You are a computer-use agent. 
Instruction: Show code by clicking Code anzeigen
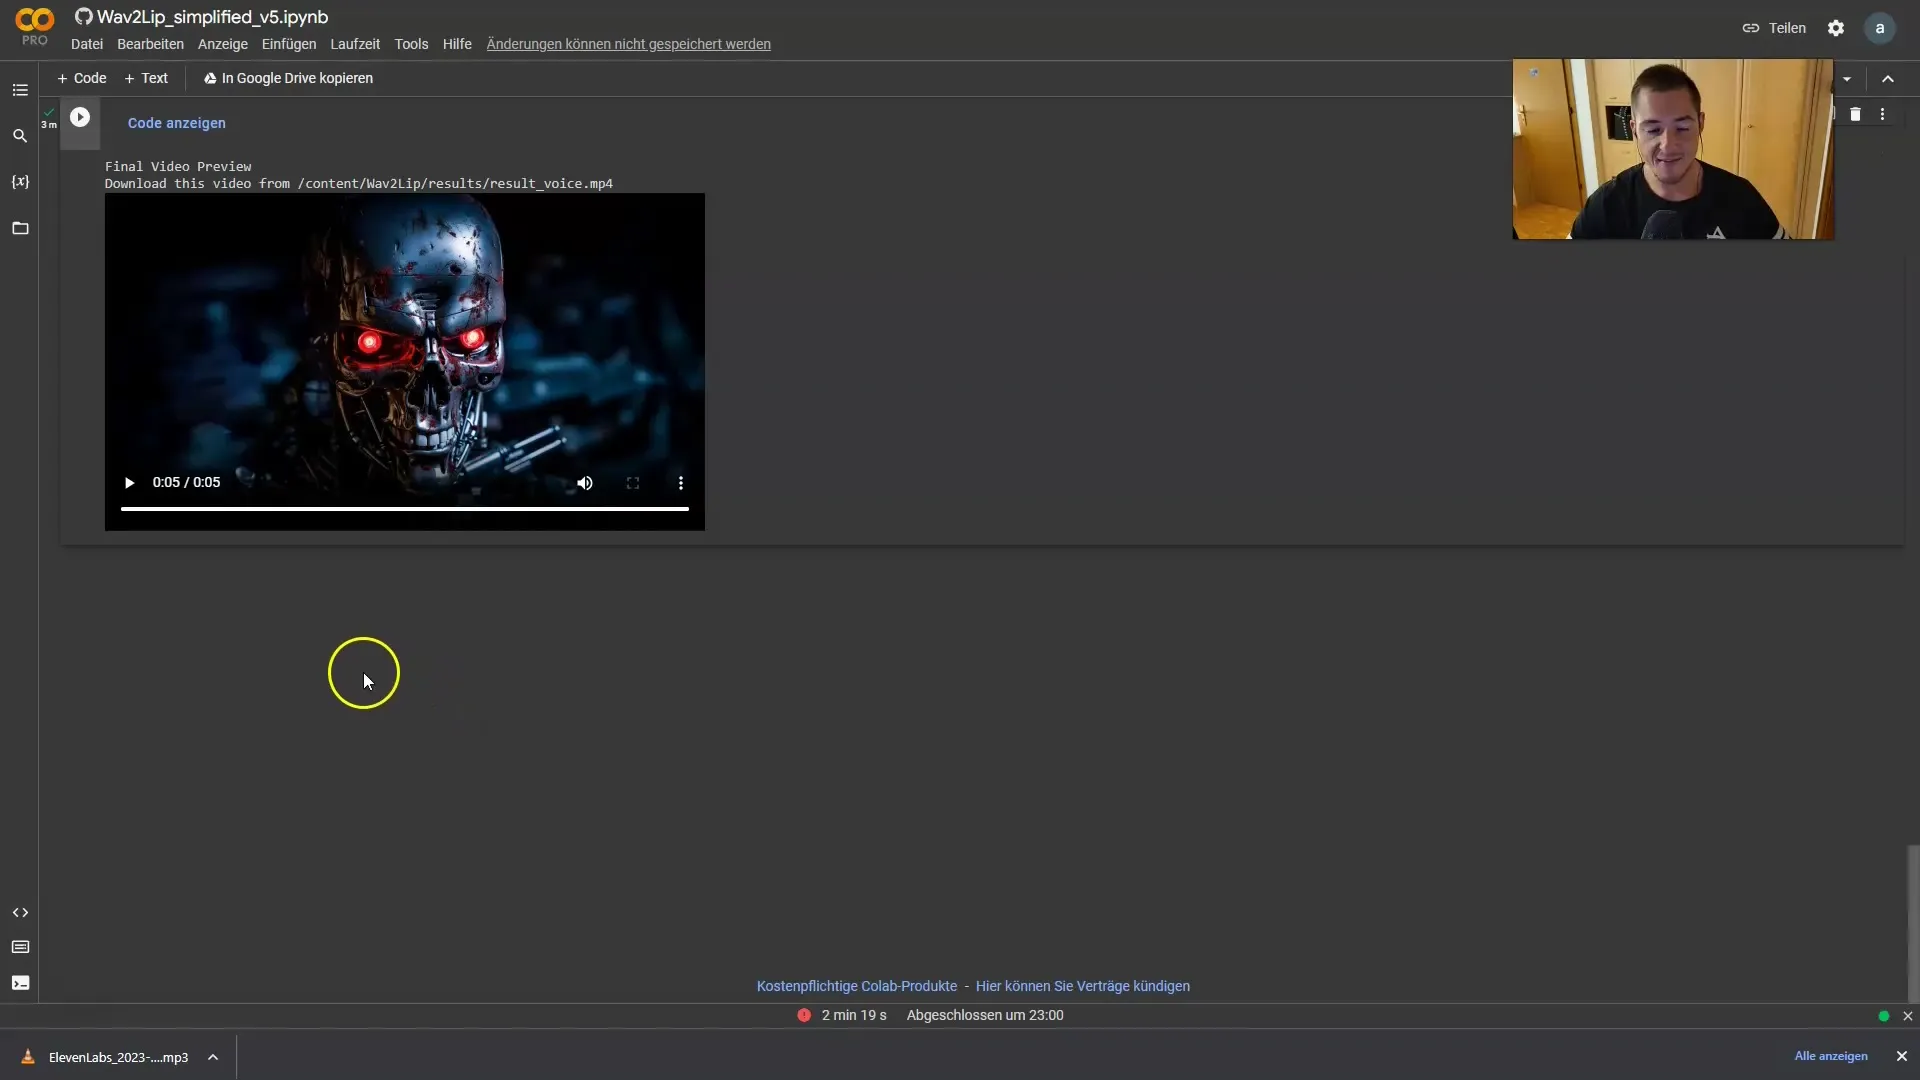[175, 123]
